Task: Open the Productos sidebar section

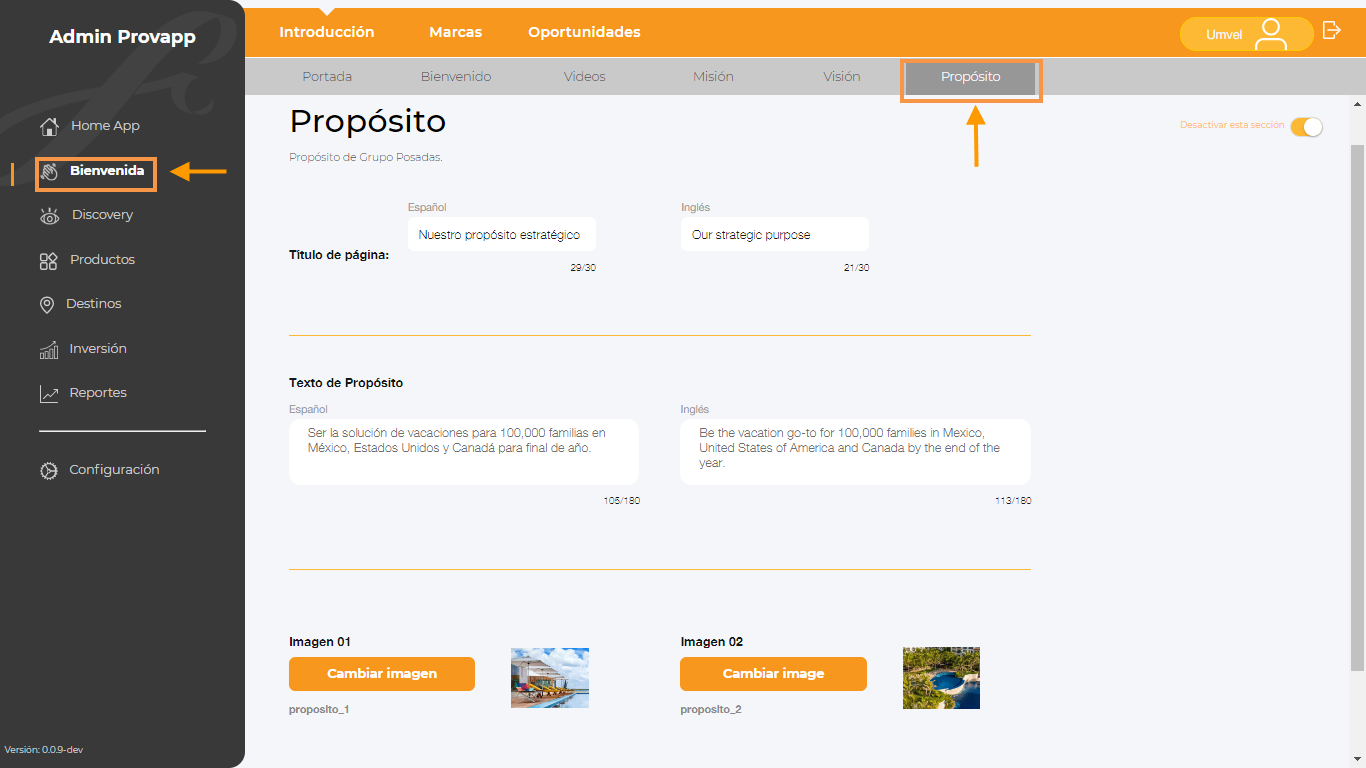Action: coord(102,260)
